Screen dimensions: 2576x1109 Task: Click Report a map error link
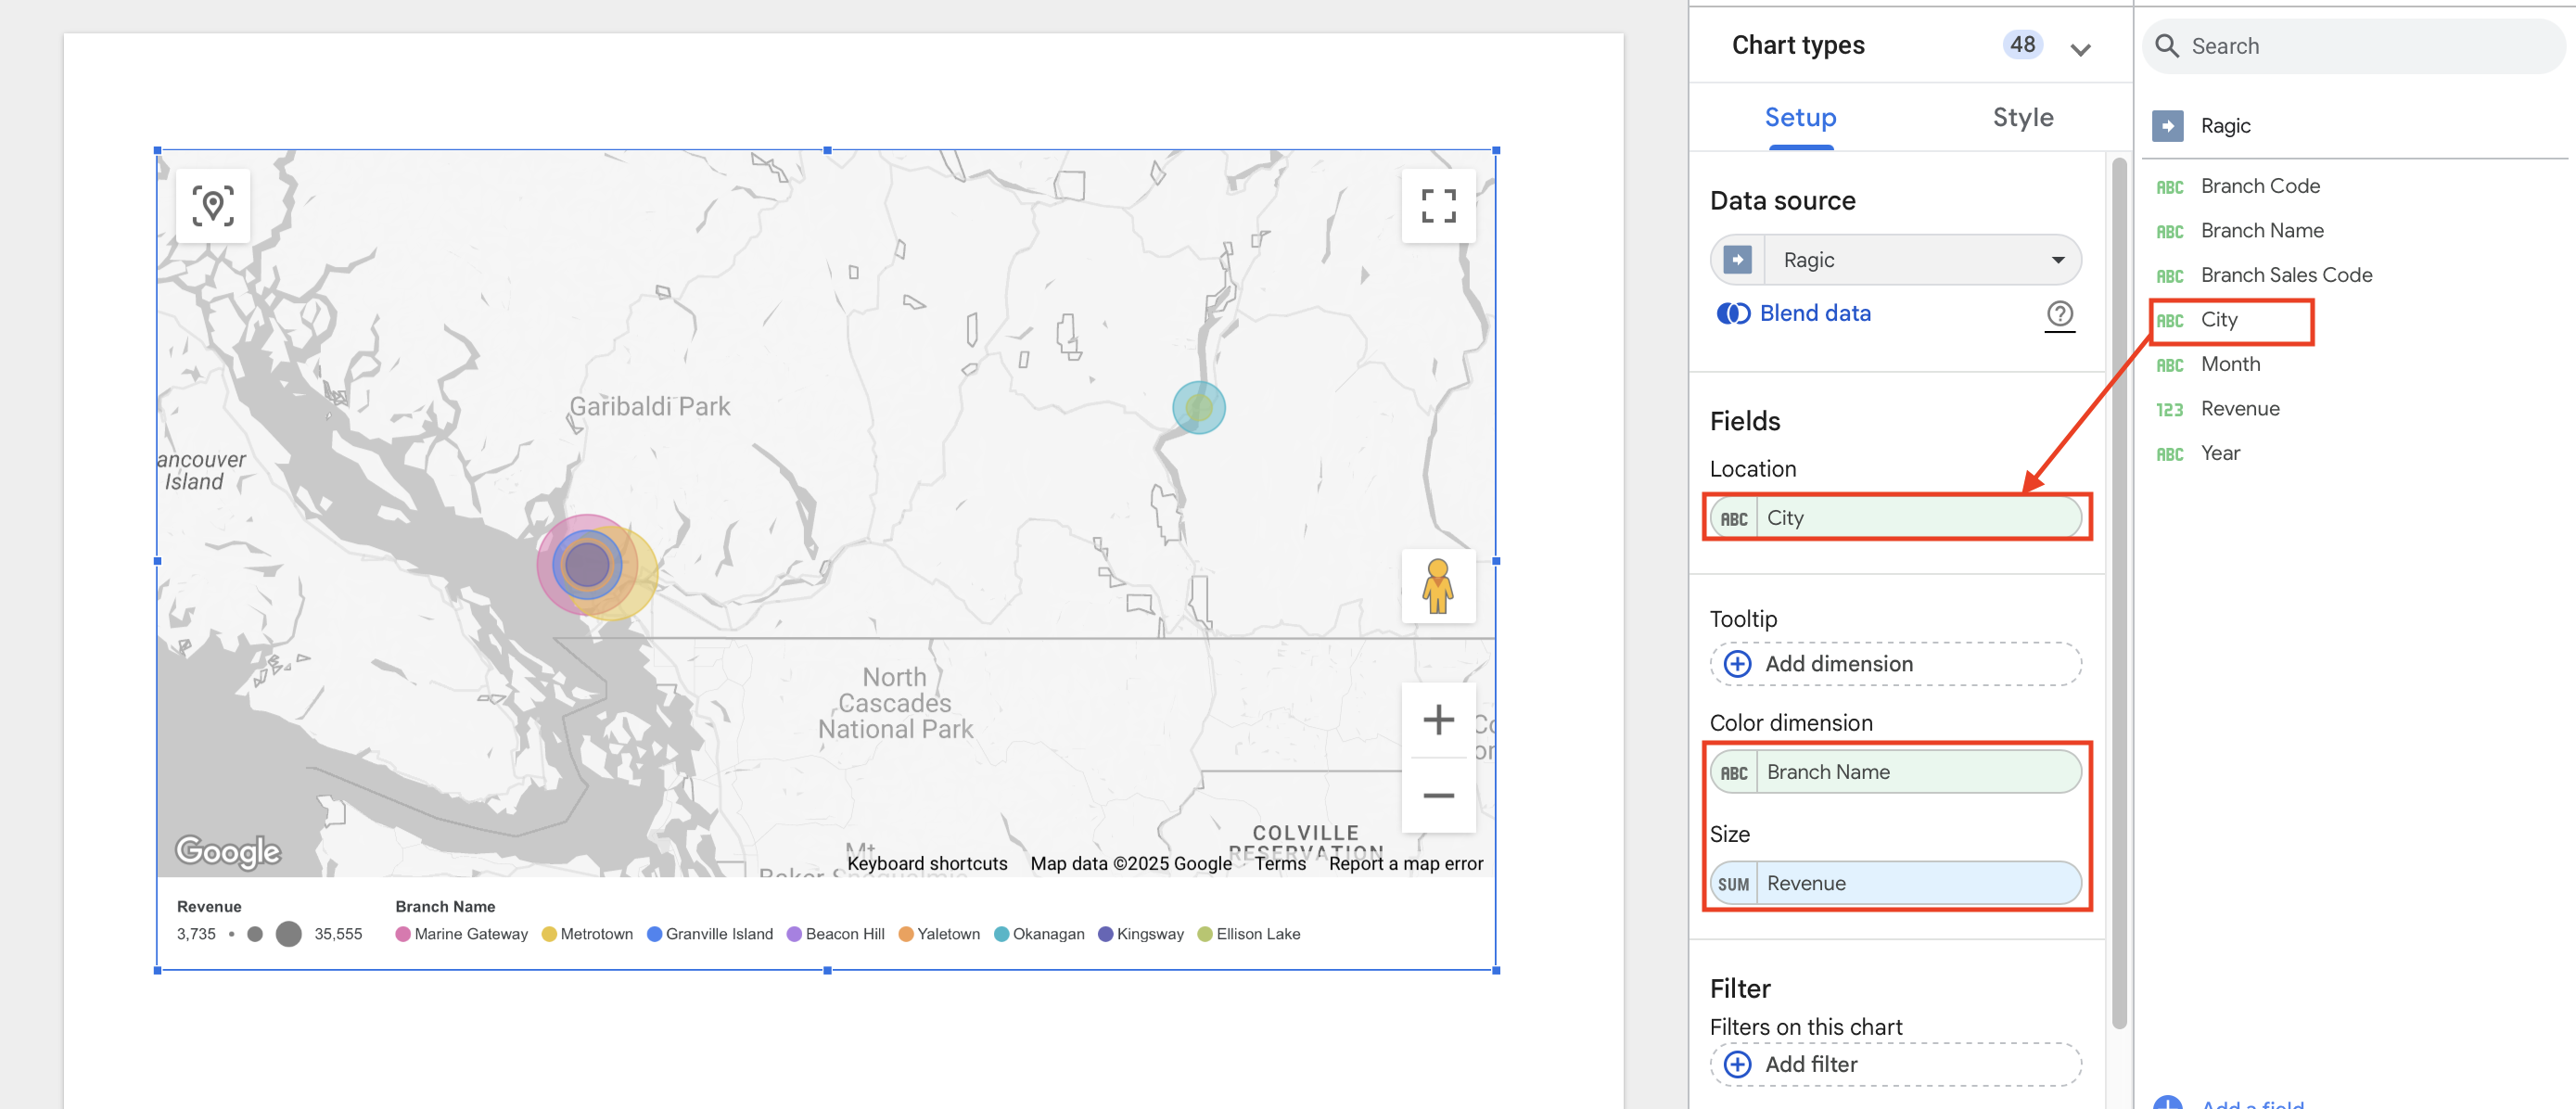(1405, 864)
